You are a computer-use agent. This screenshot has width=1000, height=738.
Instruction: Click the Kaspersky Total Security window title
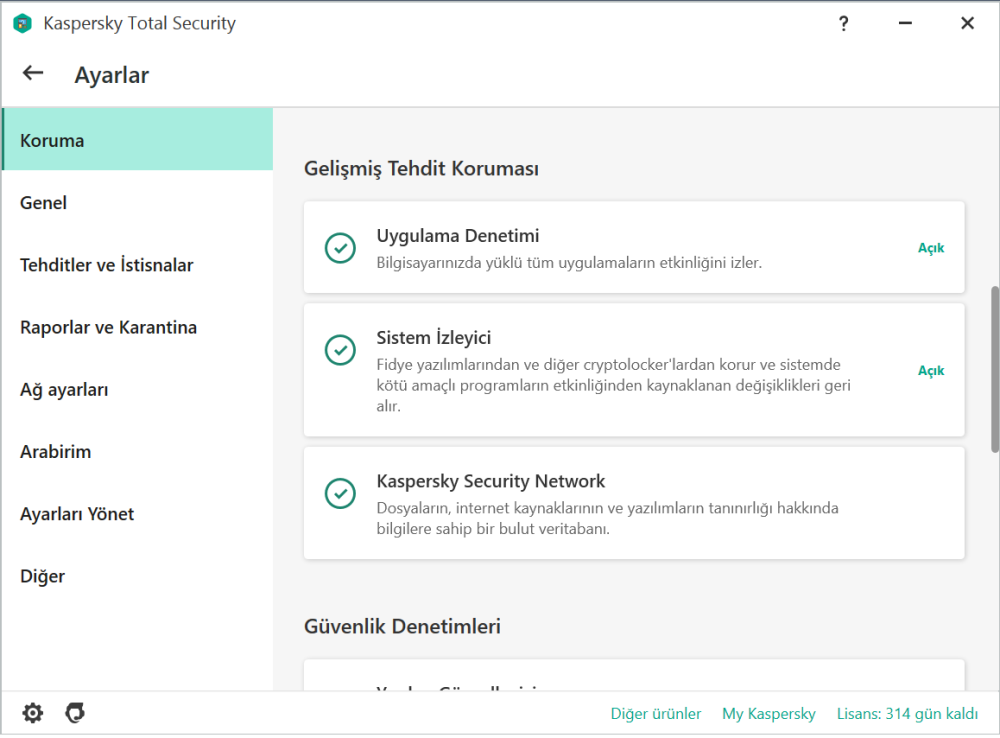pyautogui.click(x=140, y=24)
